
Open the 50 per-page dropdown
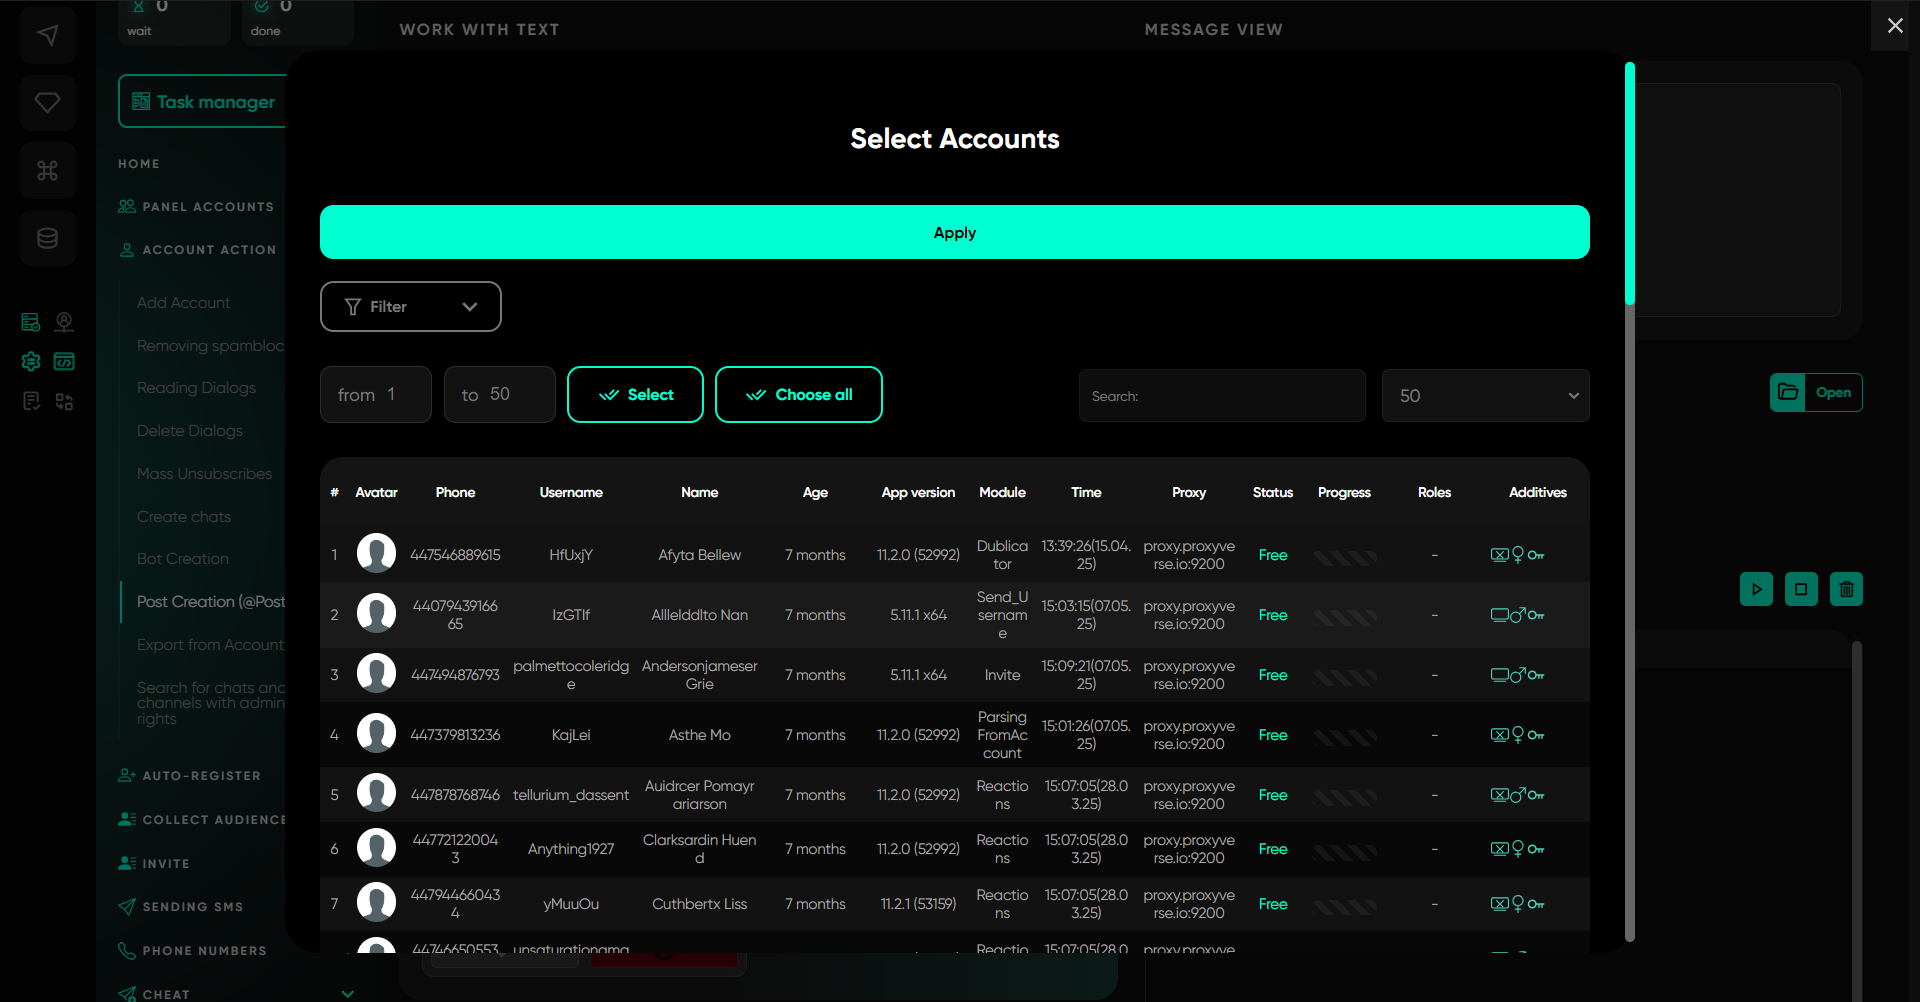click(x=1485, y=395)
